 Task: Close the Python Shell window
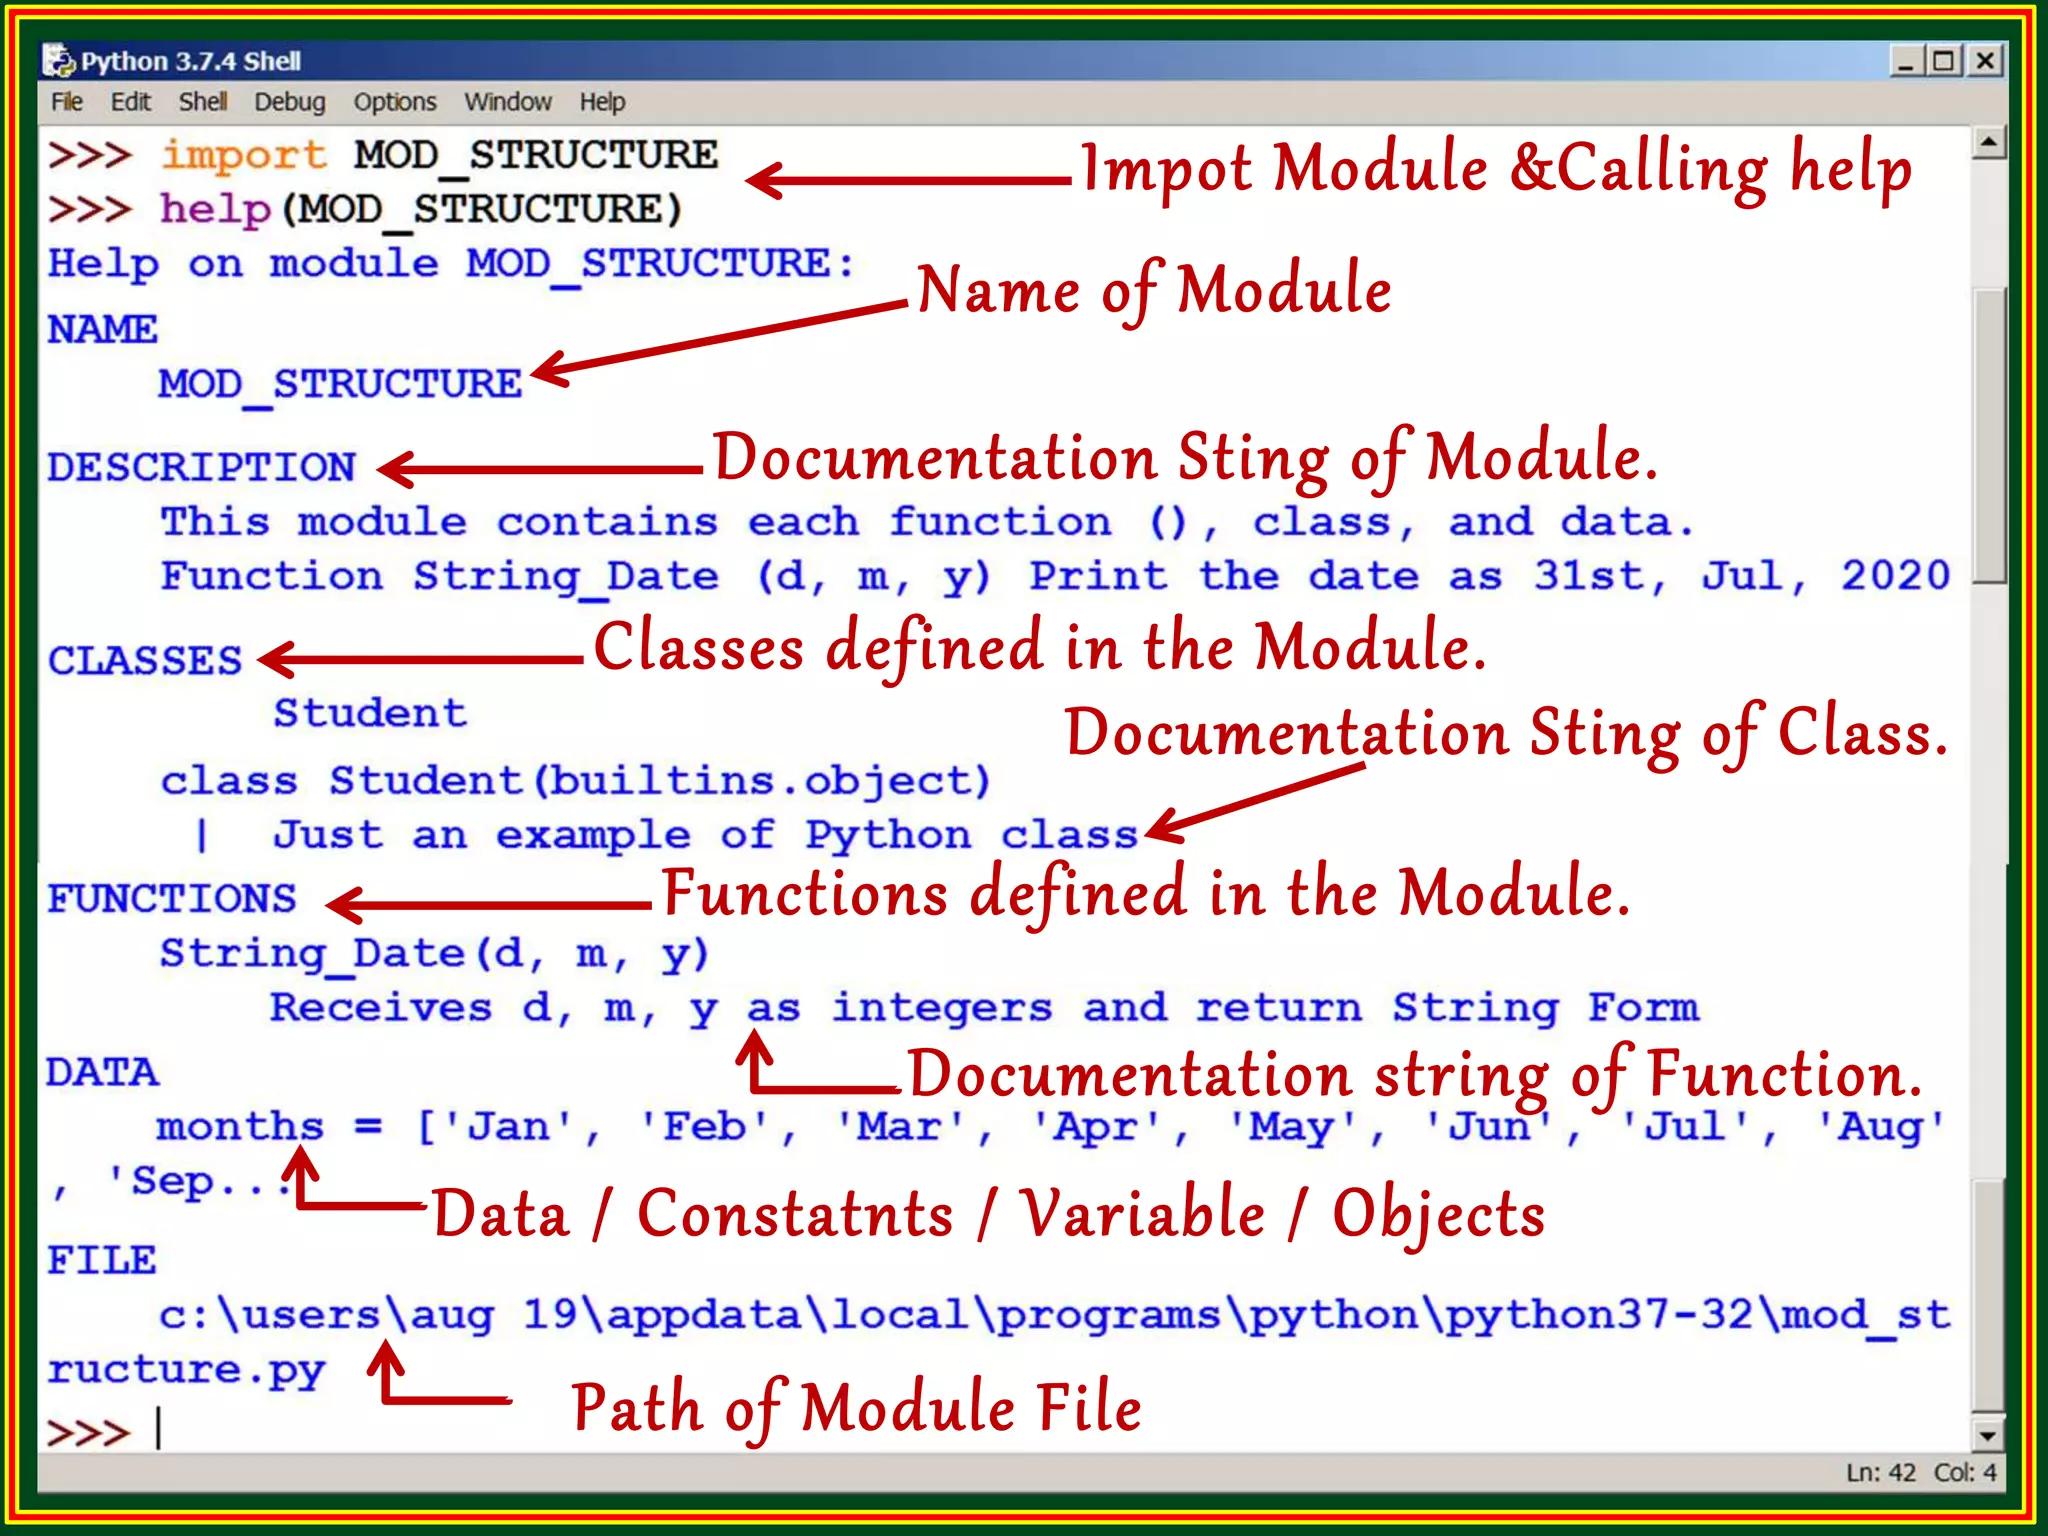[1985, 61]
